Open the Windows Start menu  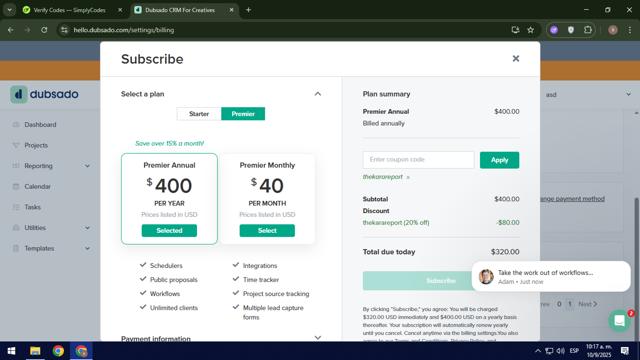click(x=11, y=351)
